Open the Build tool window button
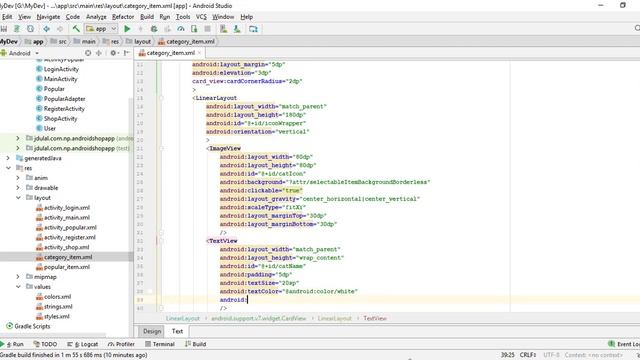The image size is (640, 360). [x=196, y=344]
